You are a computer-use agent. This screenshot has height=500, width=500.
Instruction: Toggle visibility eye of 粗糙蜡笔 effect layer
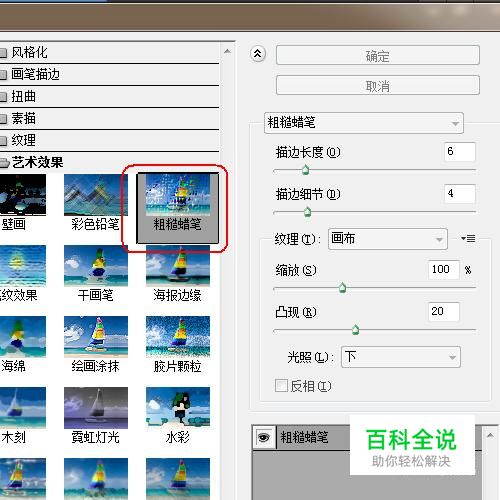tap(264, 437)
